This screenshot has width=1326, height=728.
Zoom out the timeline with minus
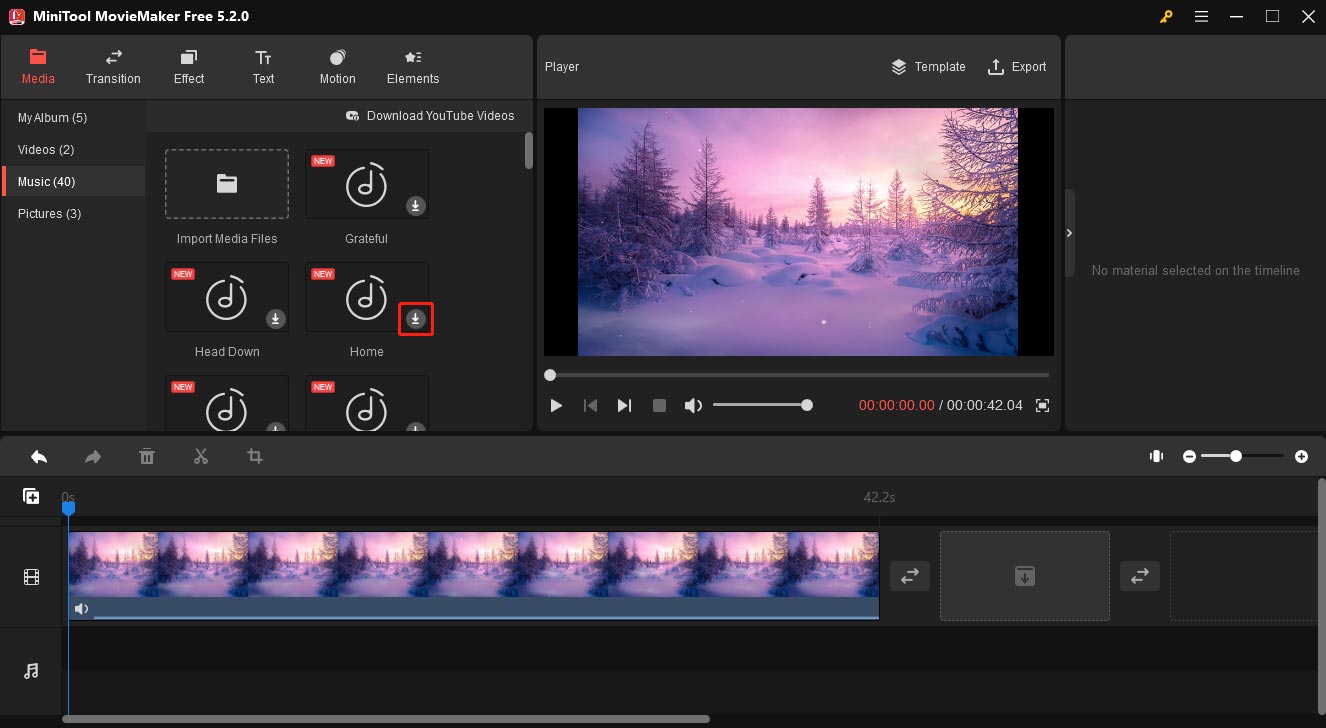coord(1189,456)
